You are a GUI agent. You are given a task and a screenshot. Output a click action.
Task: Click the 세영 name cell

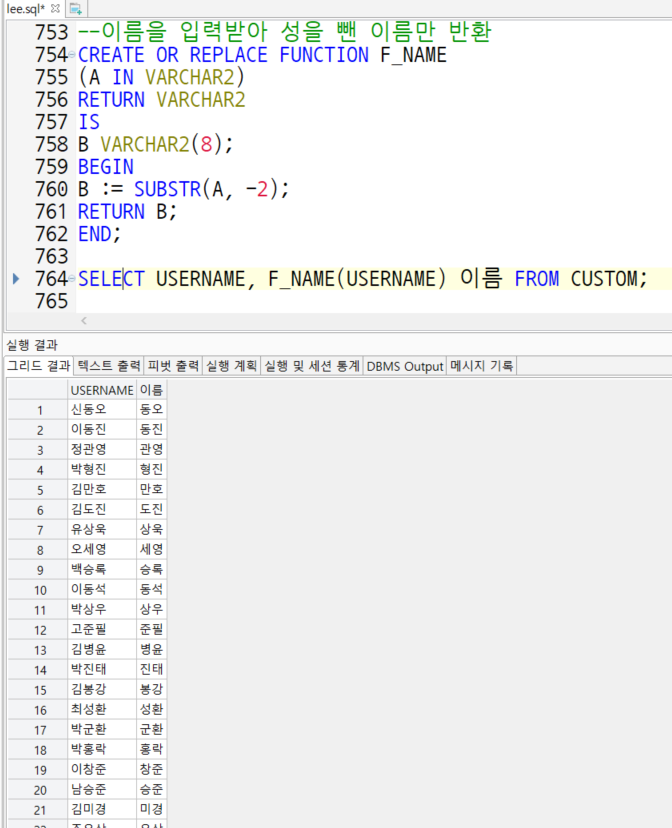pos(152,550)
